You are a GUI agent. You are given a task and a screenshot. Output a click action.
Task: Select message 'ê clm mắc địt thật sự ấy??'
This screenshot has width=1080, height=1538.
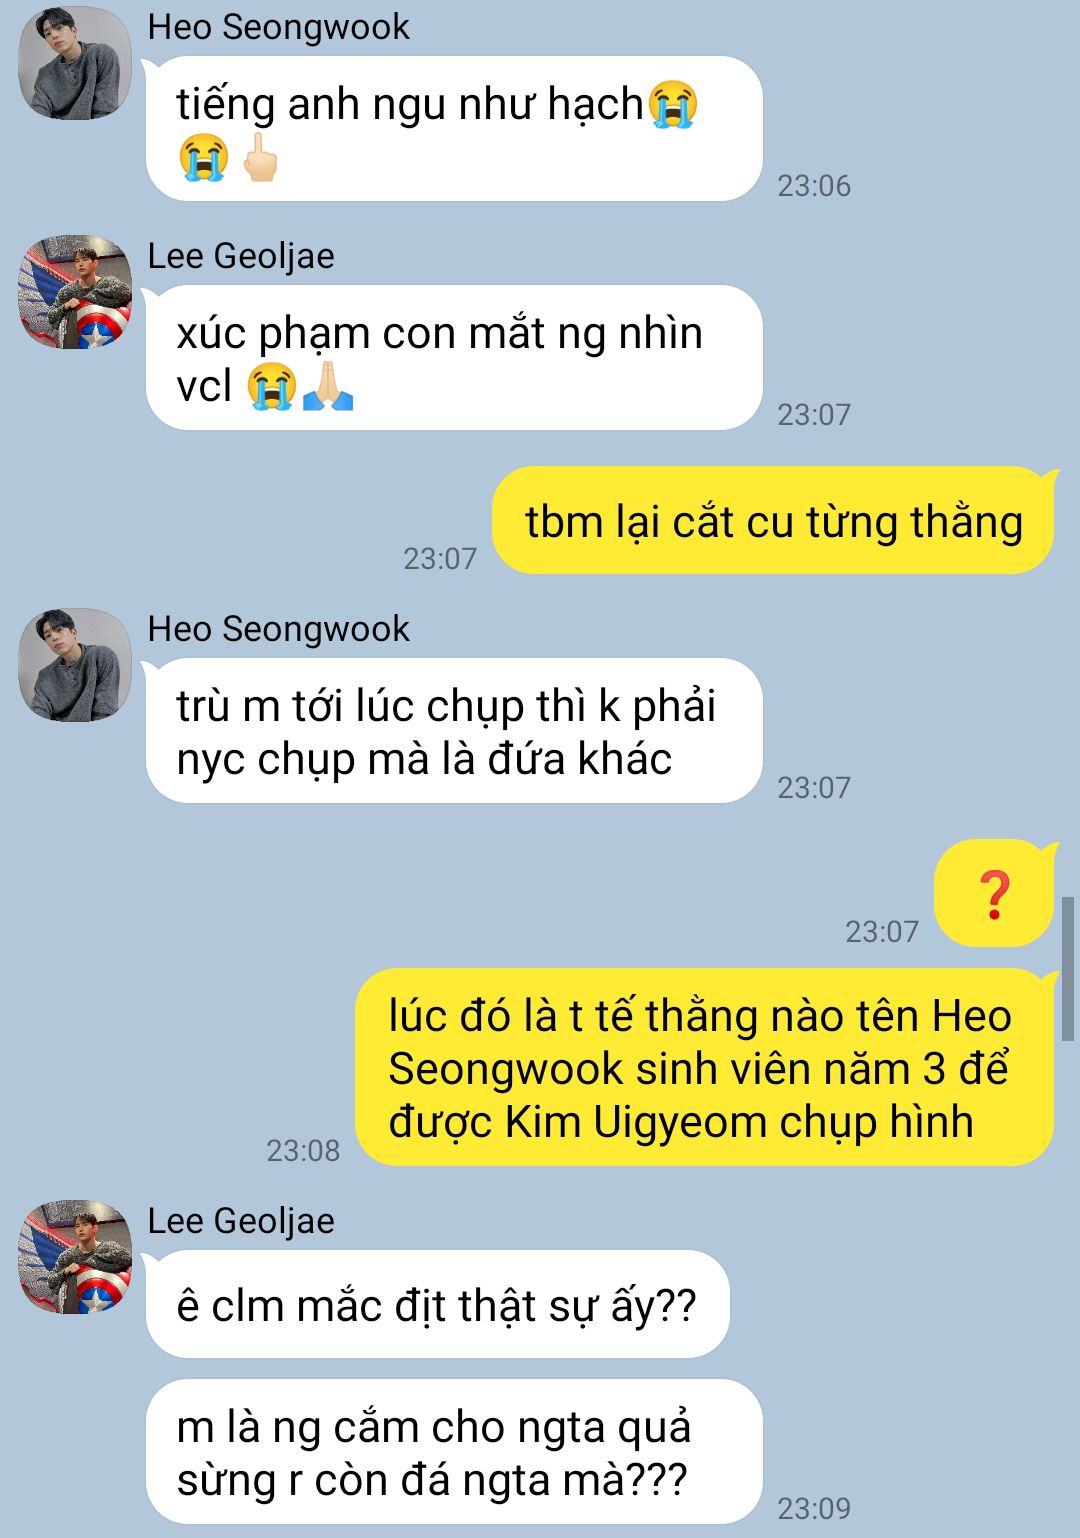click(437, 1305)
